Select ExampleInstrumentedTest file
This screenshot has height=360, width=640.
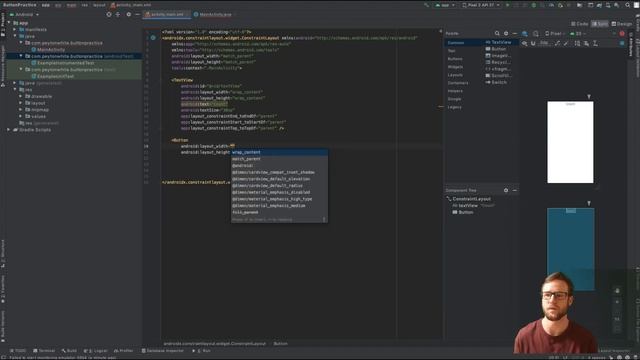(x=63, y=63)
